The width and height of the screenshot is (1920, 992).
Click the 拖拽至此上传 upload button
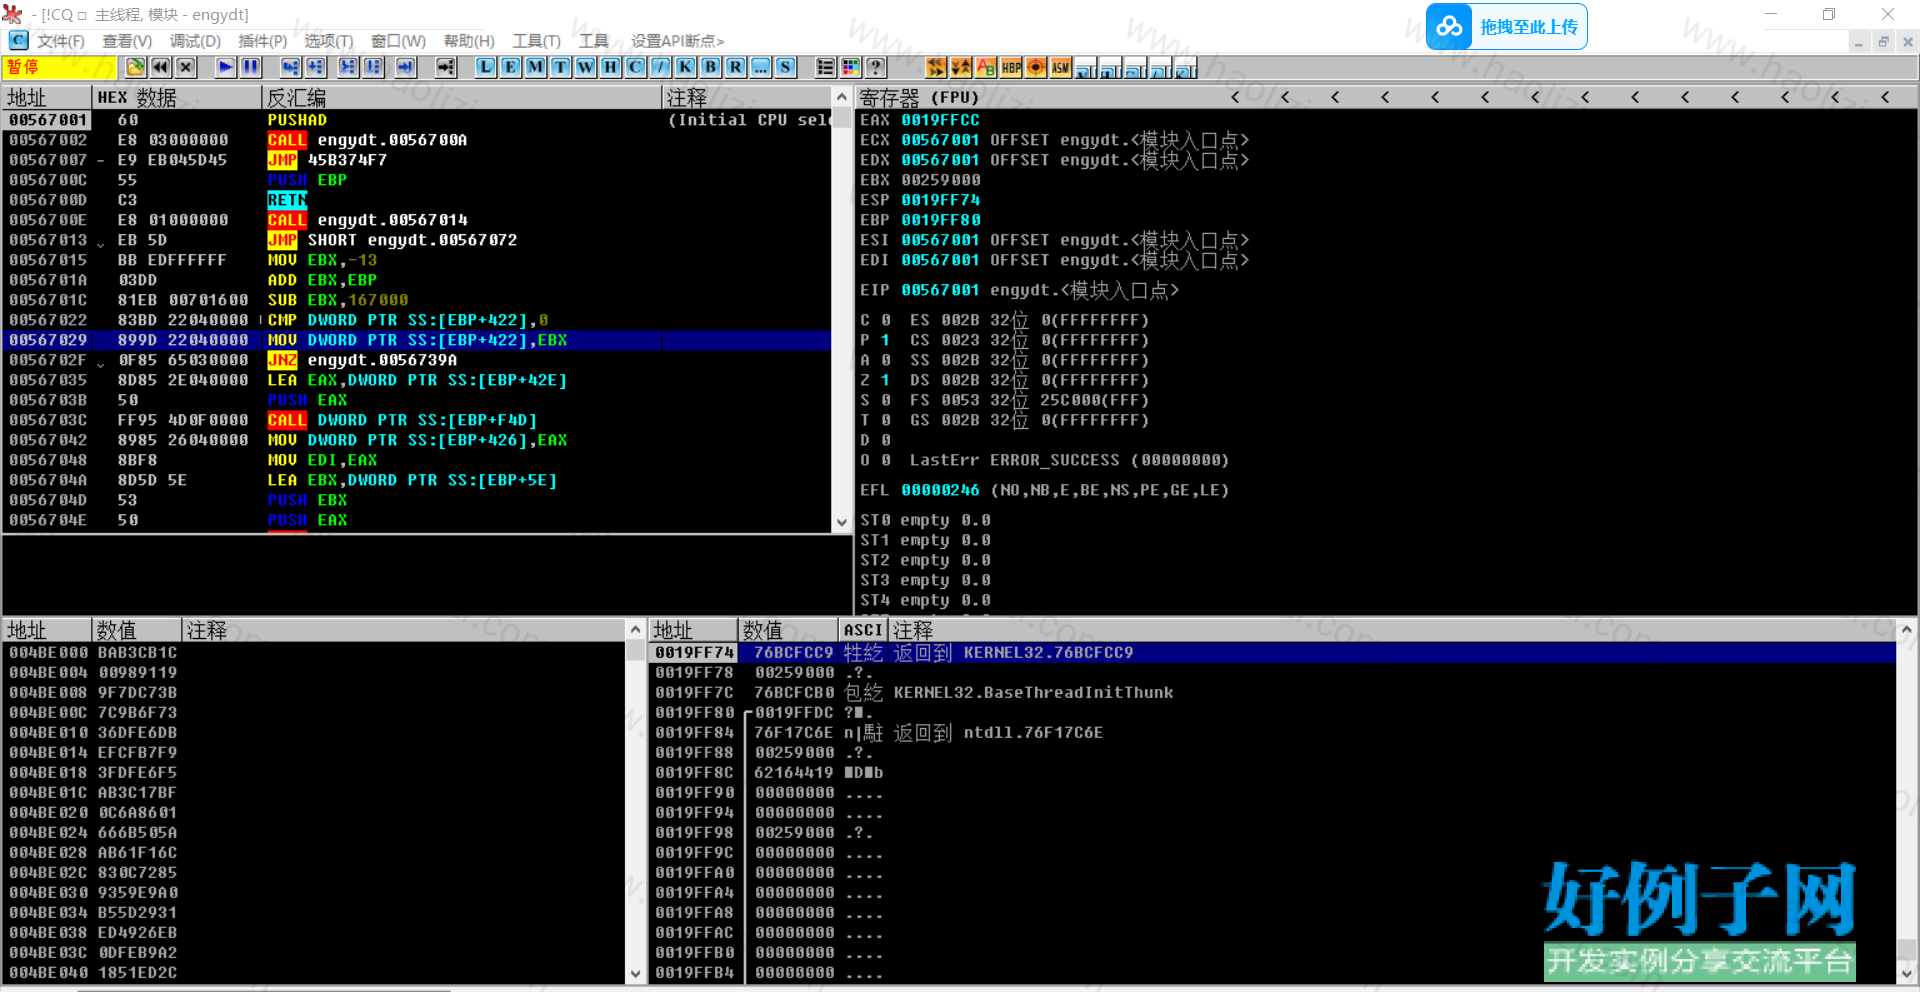1507,27
